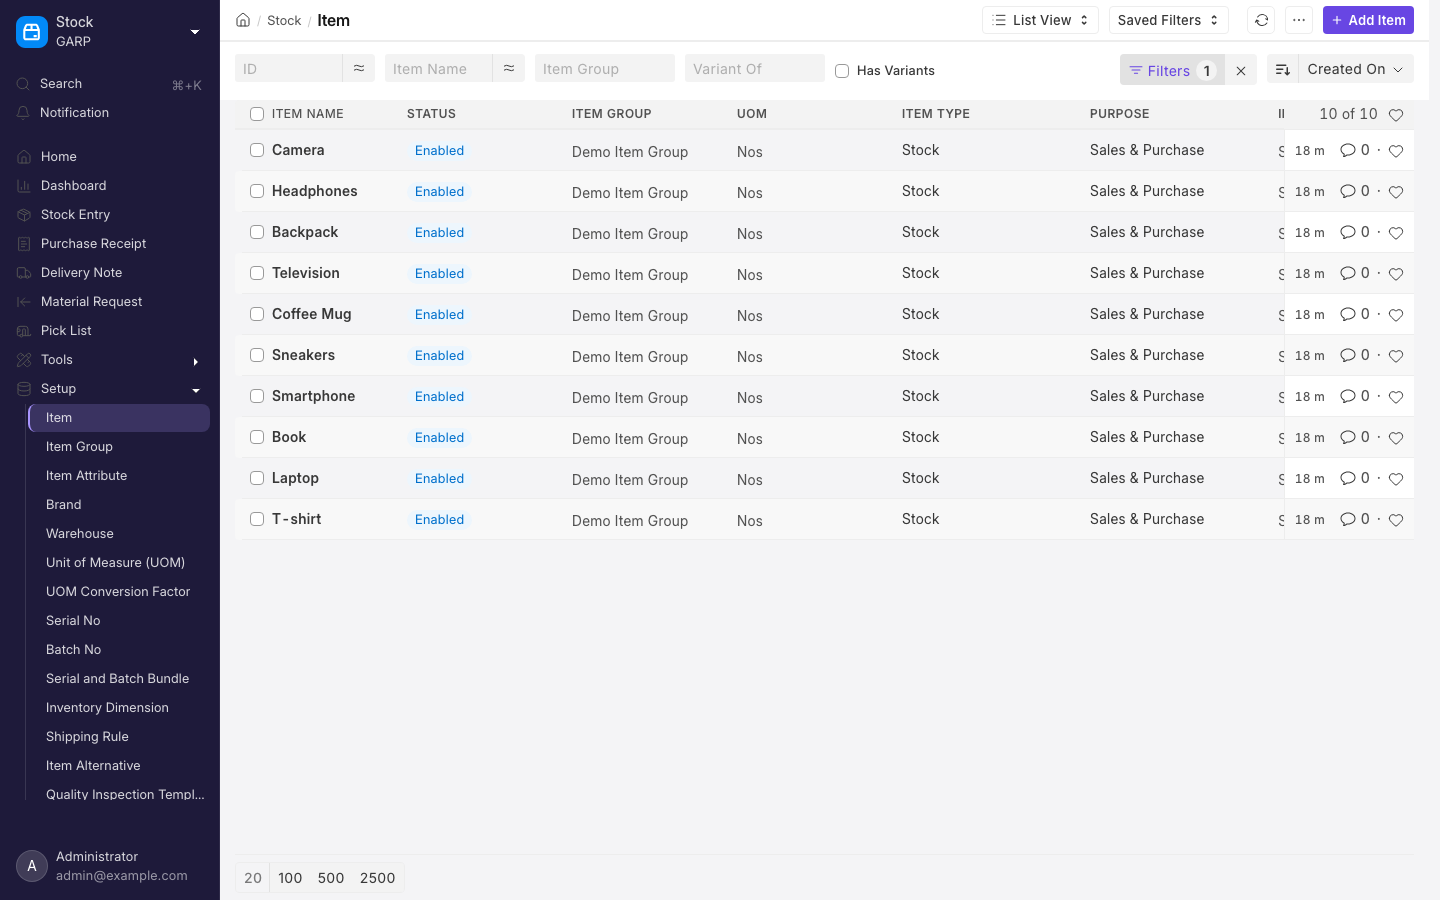The image size is (1440, 900).
Task: Tick the Coffee Mug row checkbox
Action: pos(257,314)
